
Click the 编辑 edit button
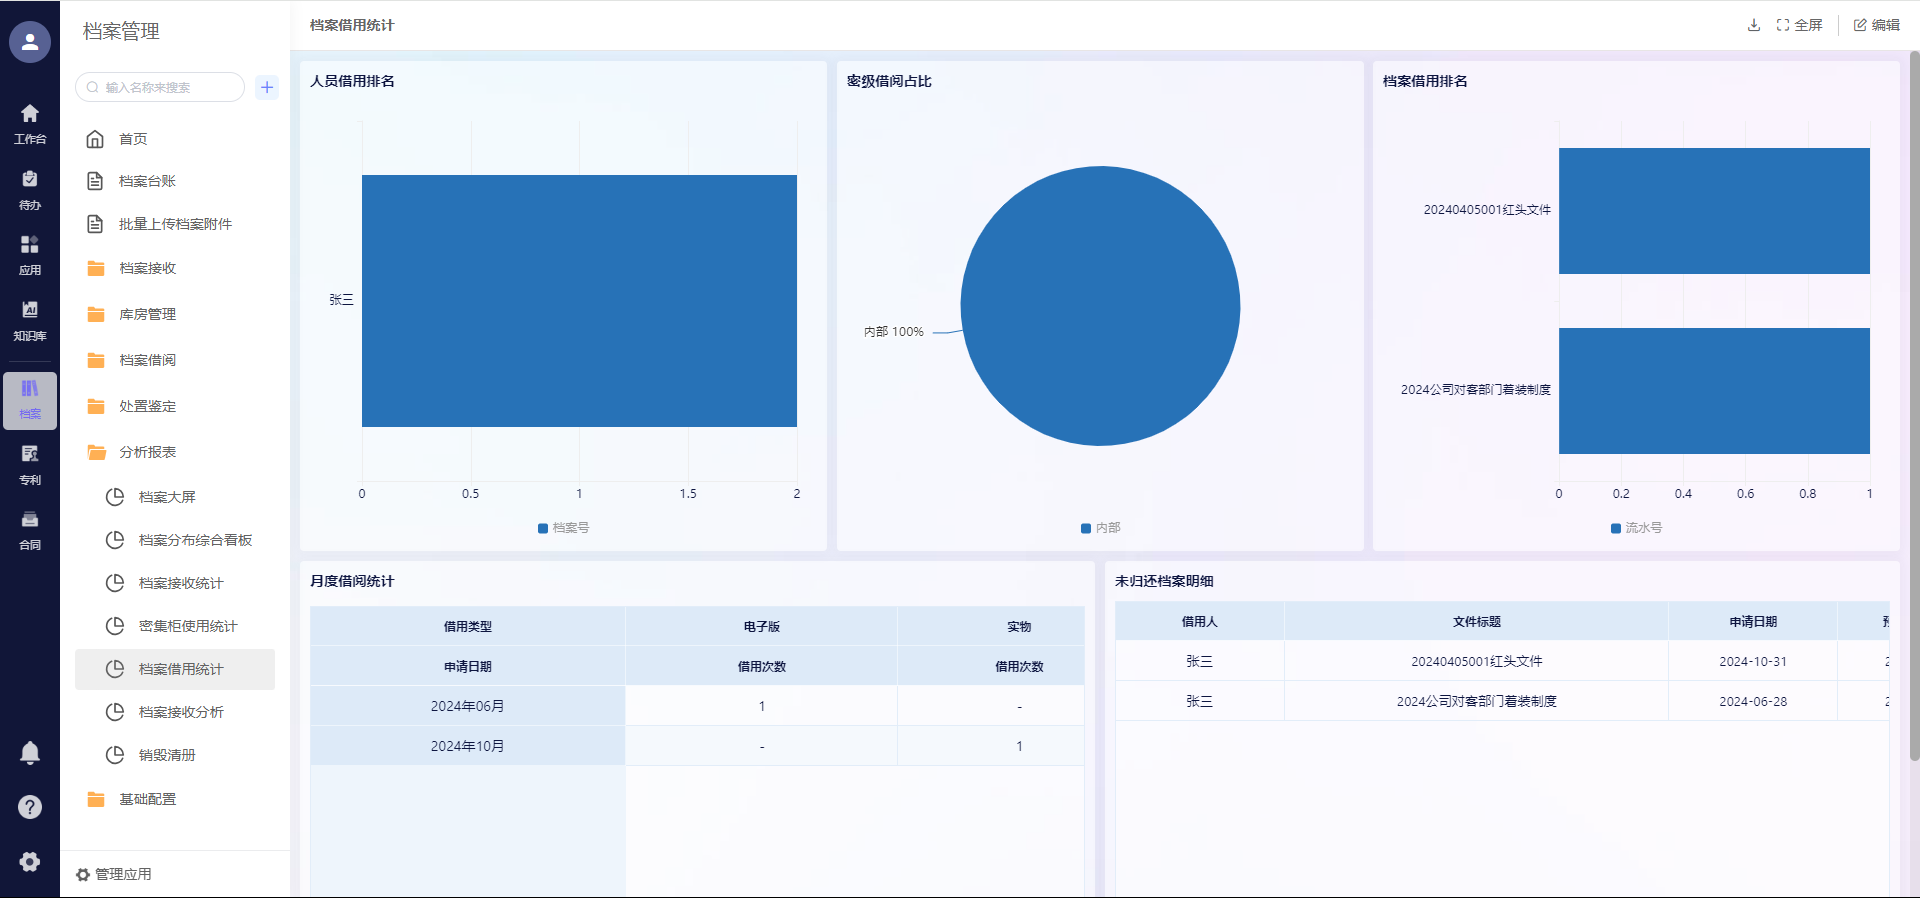pyautogui.click(x=1877, y=25)
